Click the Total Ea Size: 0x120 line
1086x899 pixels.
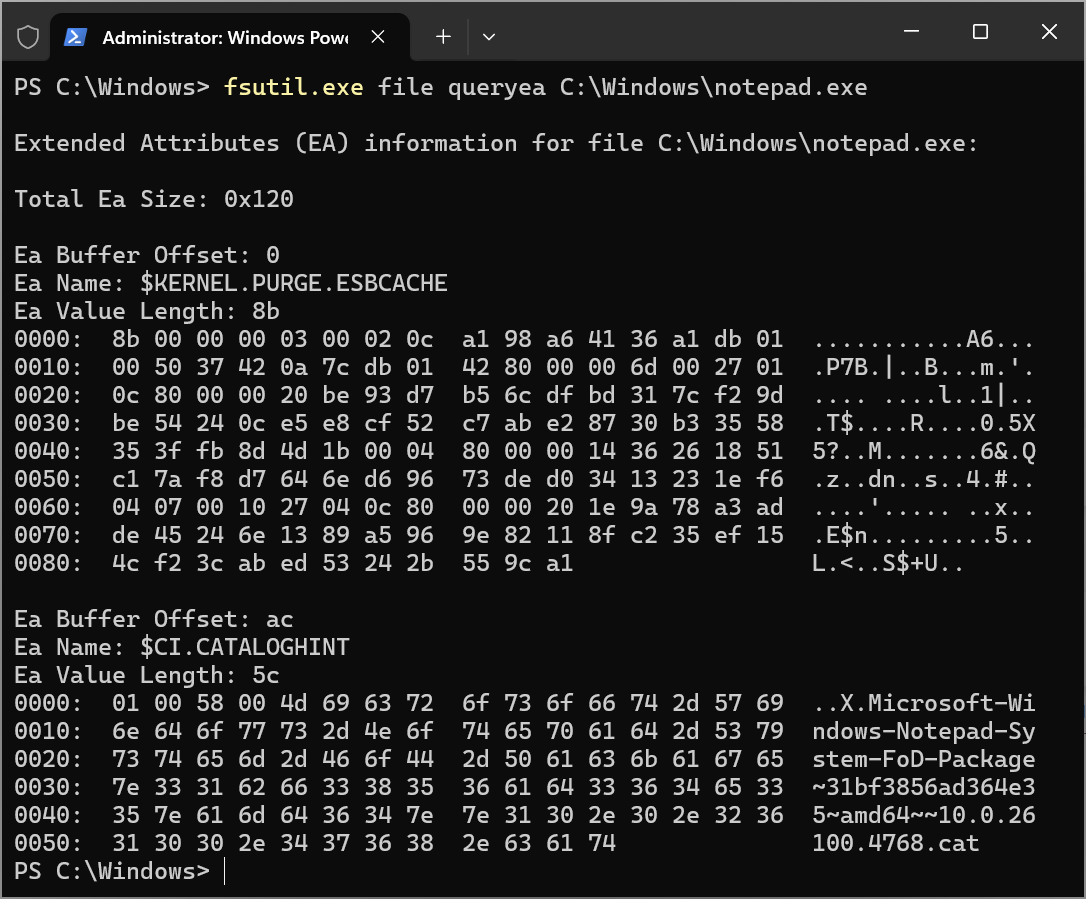click(154, 199)
